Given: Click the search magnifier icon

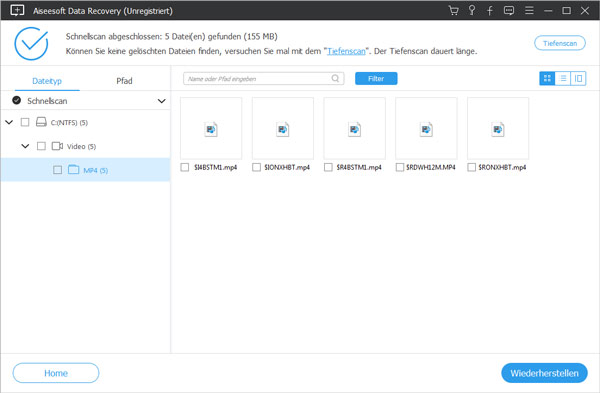Looking at the screenshot, I should pyautogui.click(x=335, y=78).
